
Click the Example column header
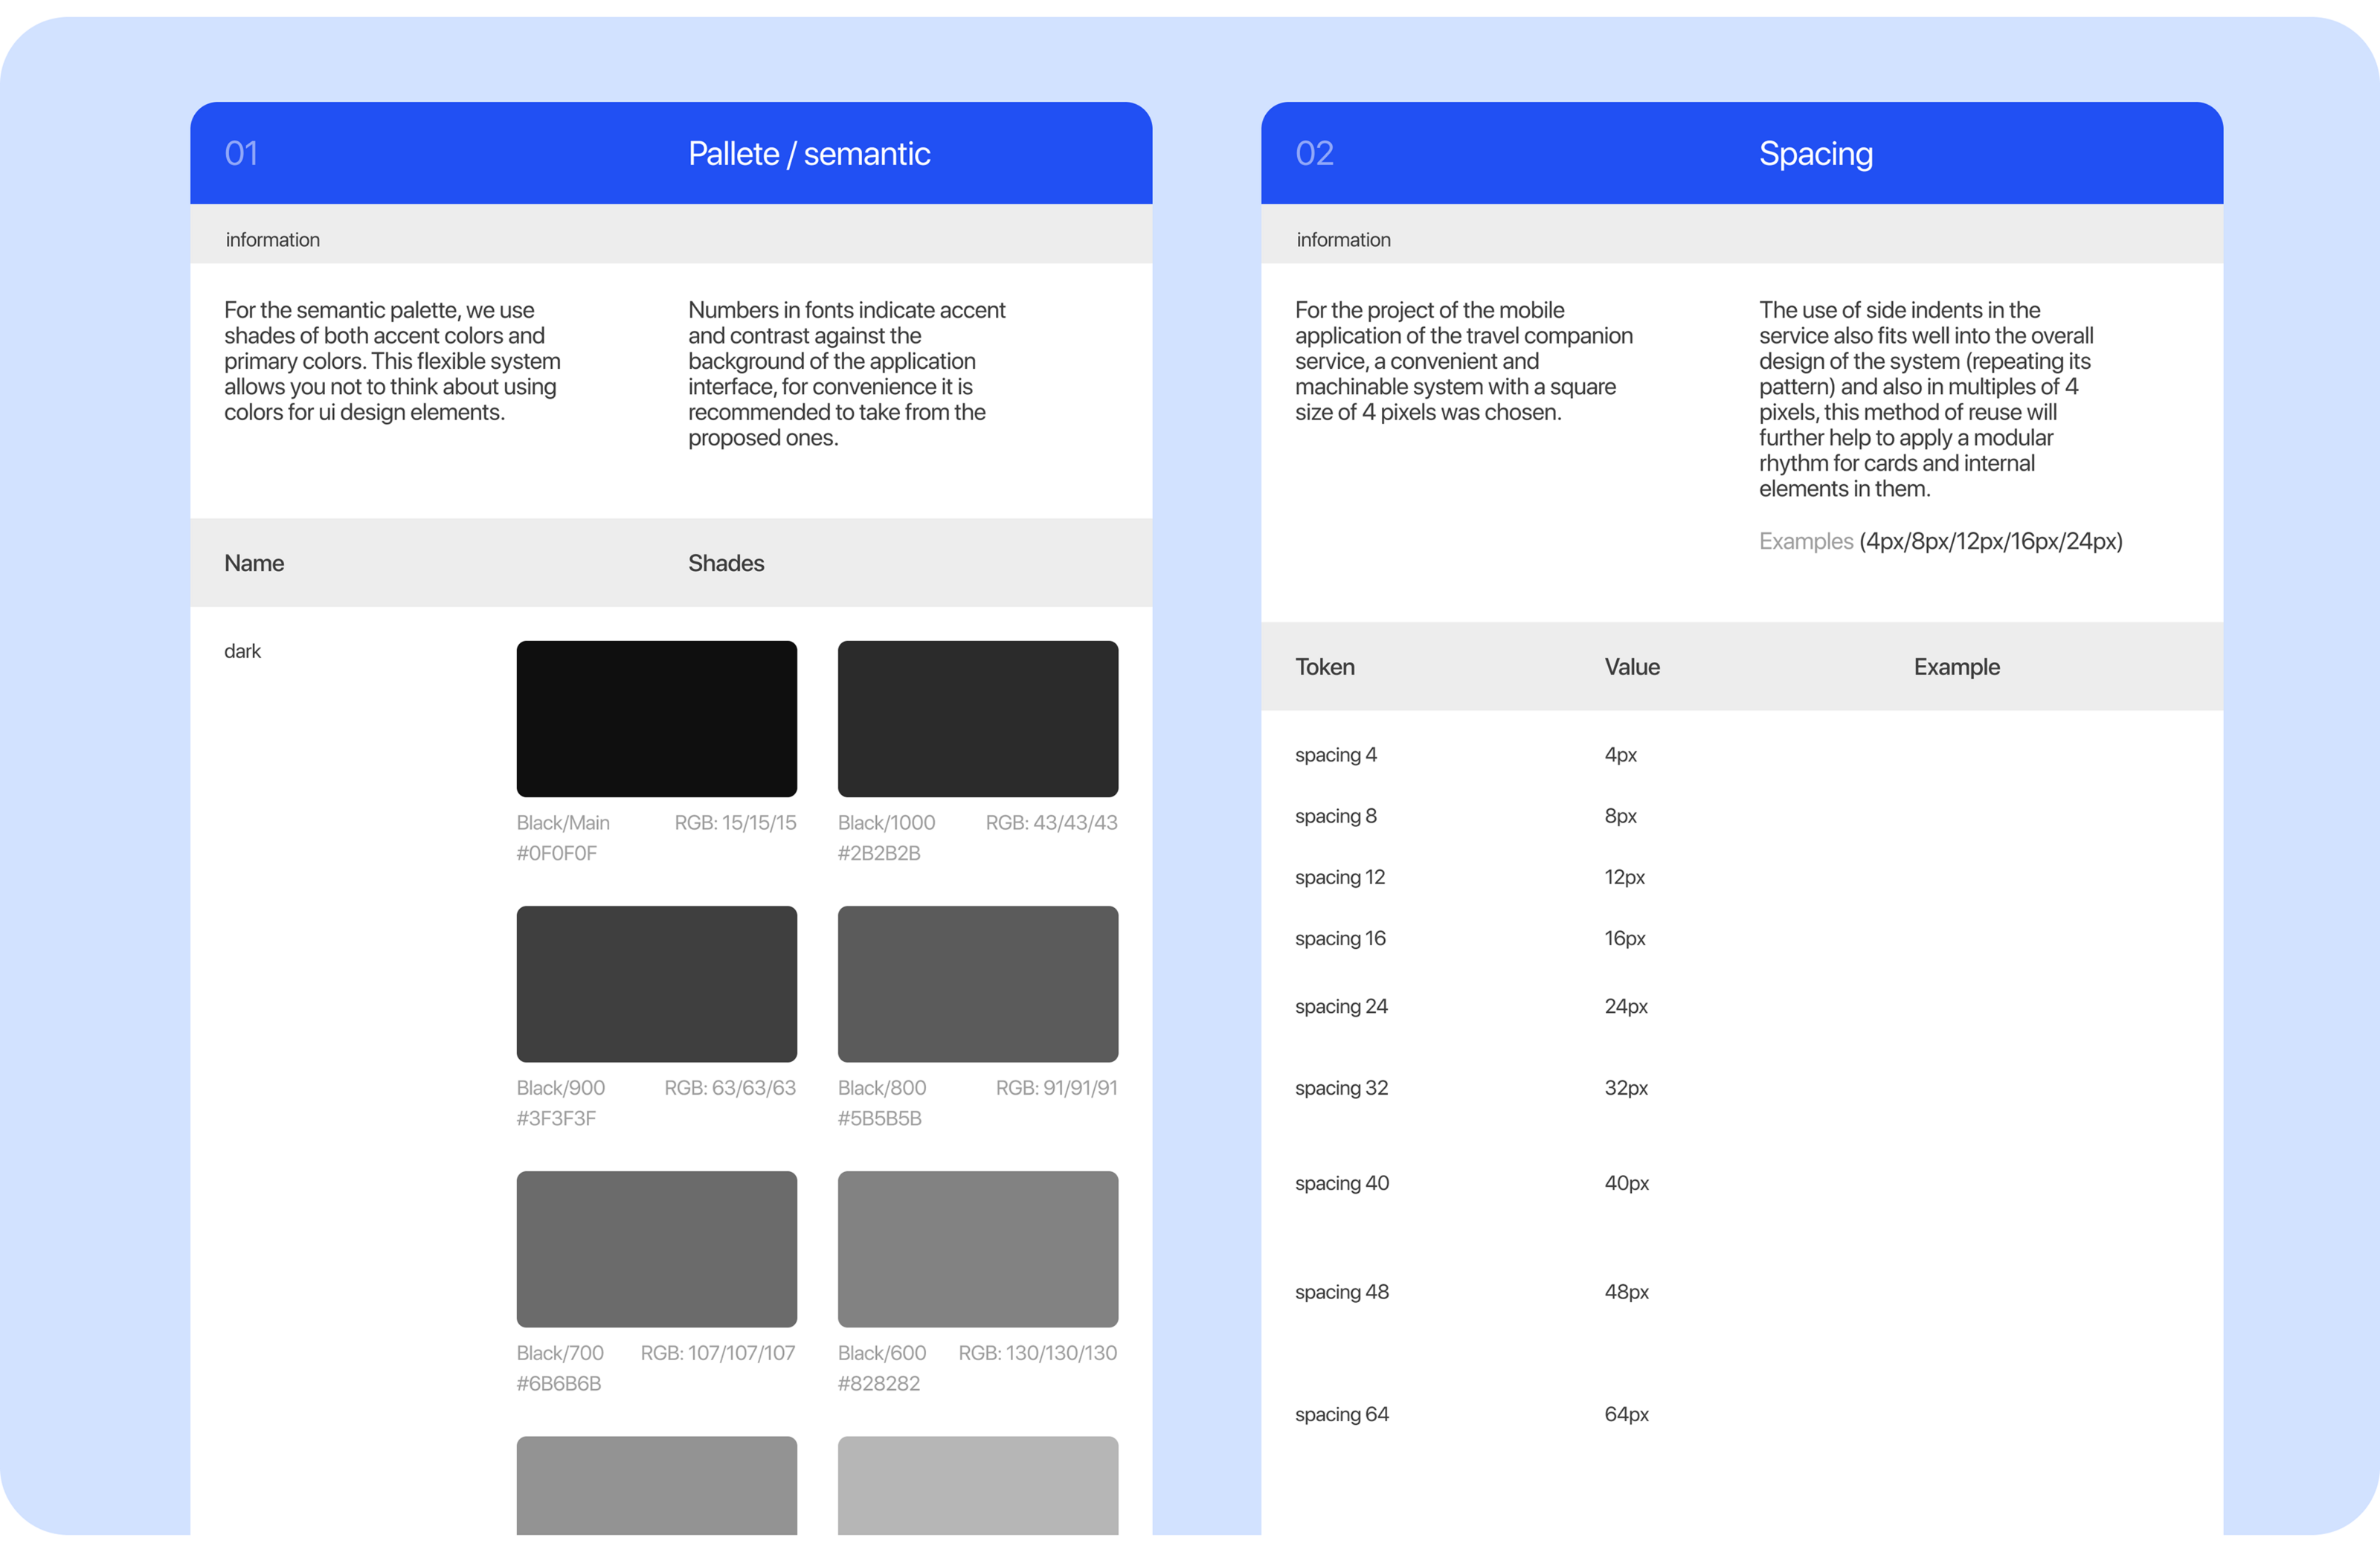coord(1956,667)
